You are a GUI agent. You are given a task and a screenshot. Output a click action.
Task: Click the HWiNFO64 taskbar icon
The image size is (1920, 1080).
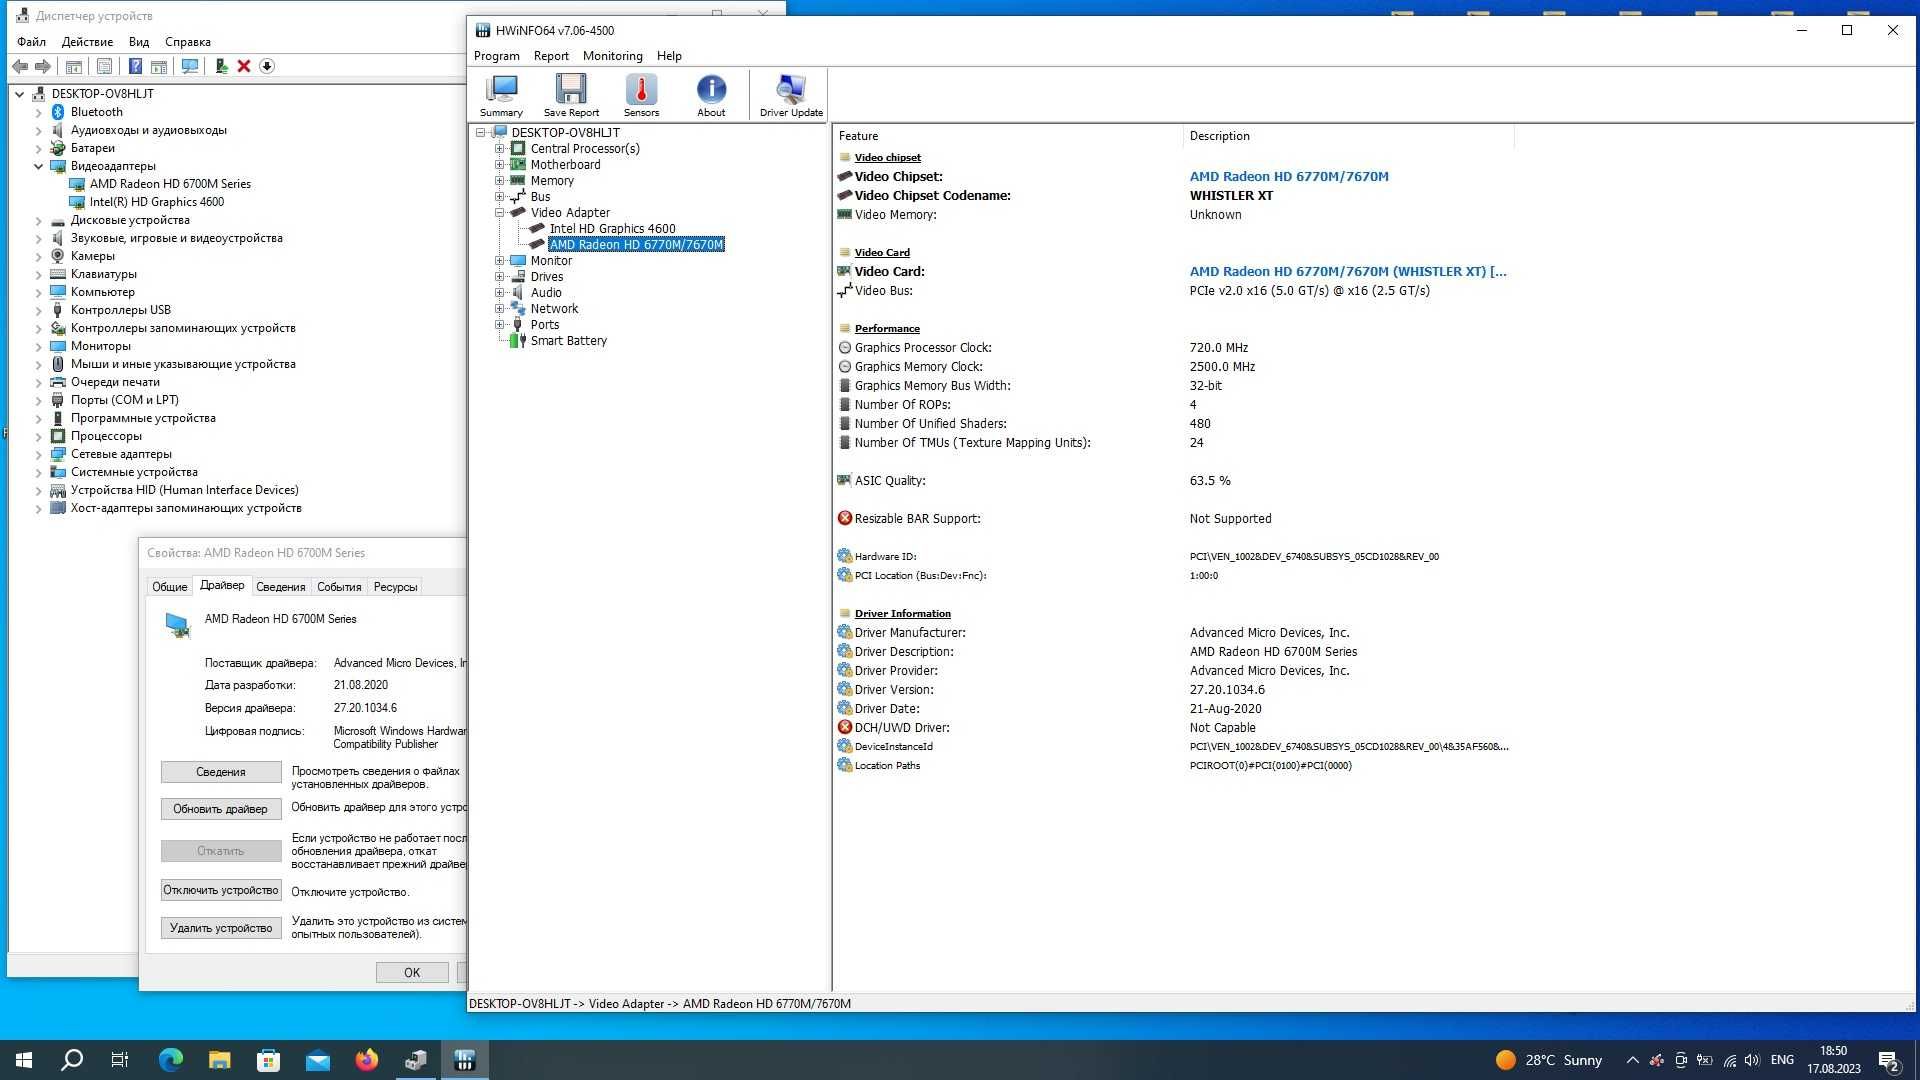click(464, 1060)
